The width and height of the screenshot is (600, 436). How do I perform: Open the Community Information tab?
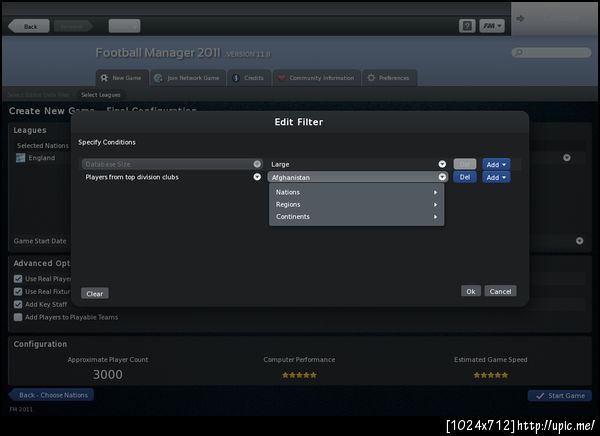pyautogui.click(x=316, y=78)
